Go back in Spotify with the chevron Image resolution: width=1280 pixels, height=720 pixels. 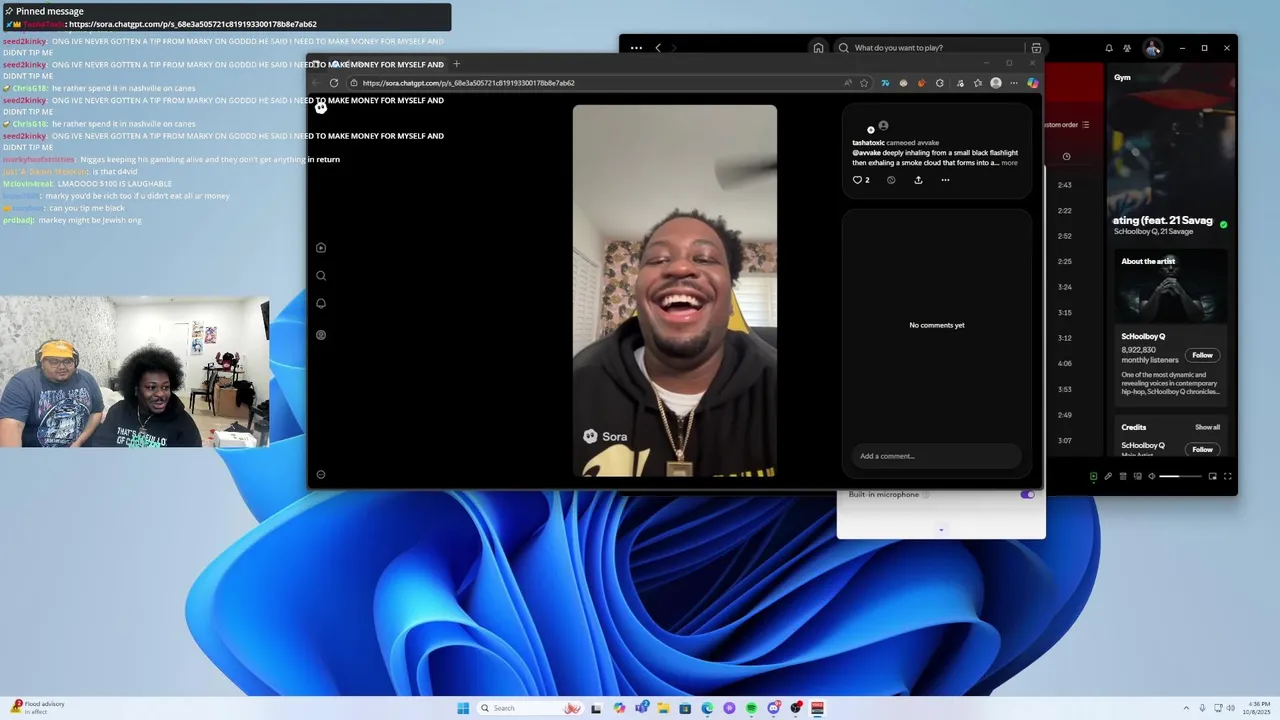coord(658,48)
